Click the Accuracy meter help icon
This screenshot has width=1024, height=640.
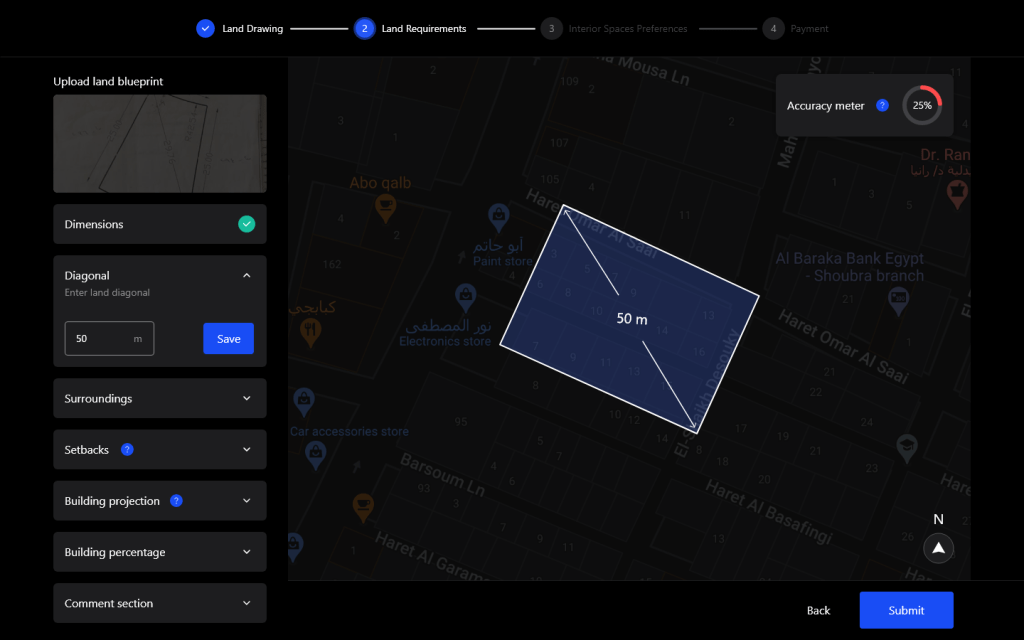pyautogui.click(x=882, y=105)
